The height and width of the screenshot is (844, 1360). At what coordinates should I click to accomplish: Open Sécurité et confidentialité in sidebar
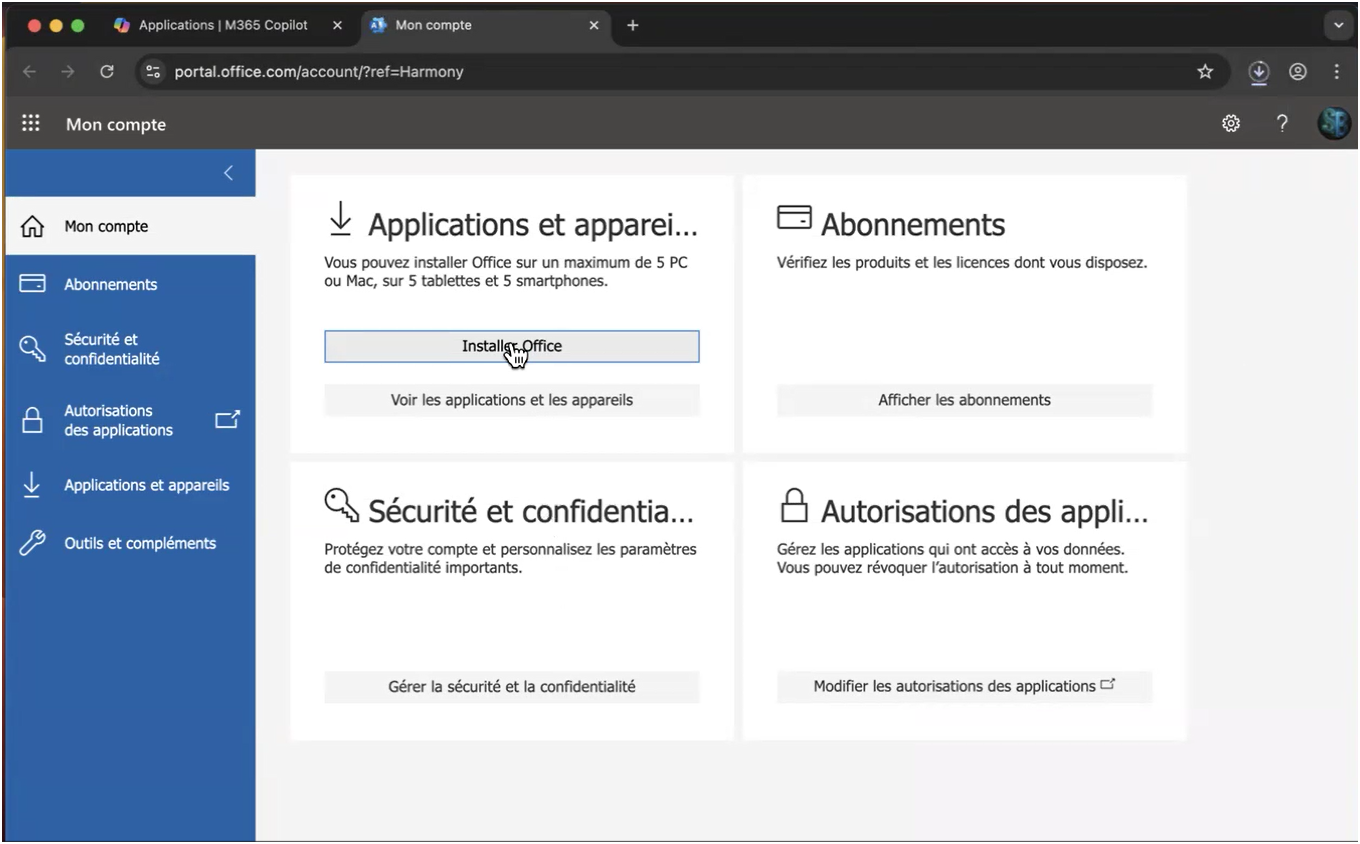coord(111,349)
